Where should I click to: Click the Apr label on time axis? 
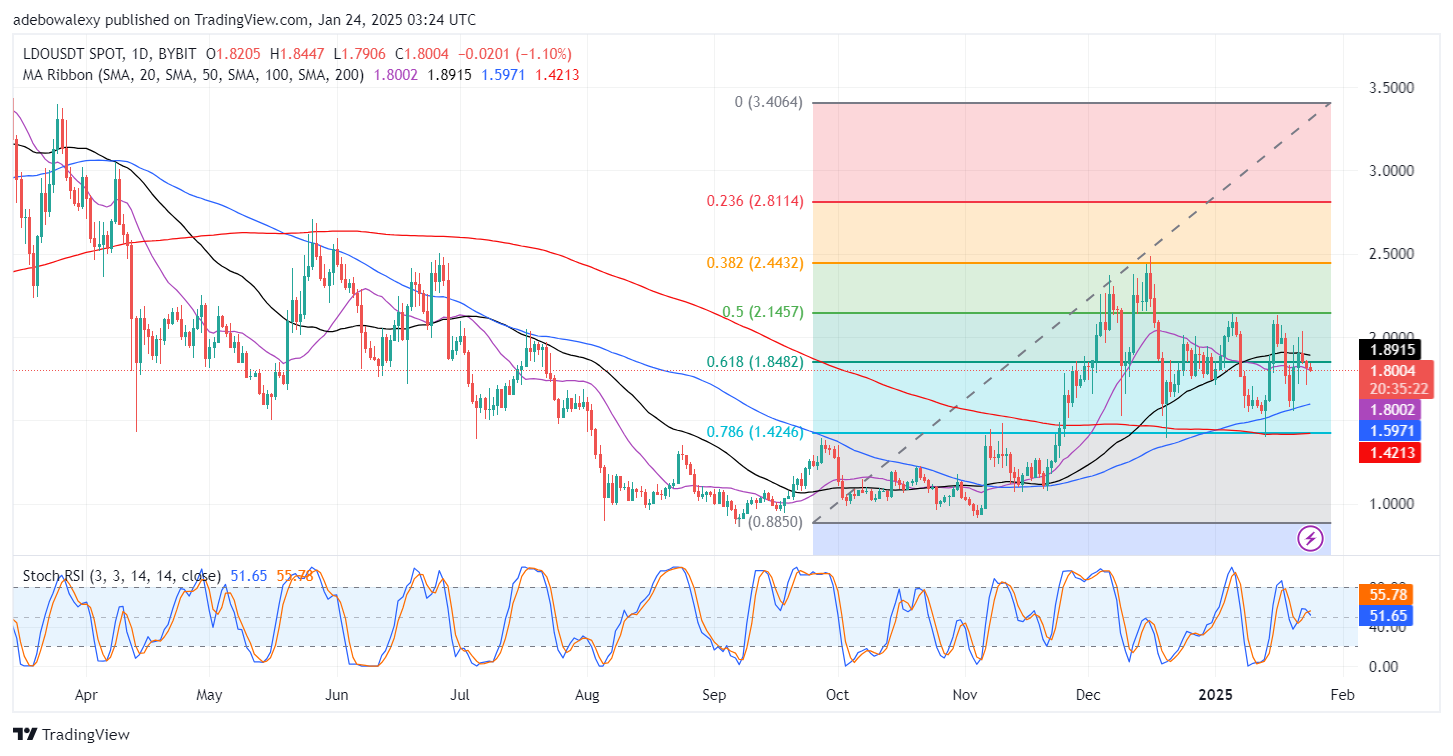point(87,694)
